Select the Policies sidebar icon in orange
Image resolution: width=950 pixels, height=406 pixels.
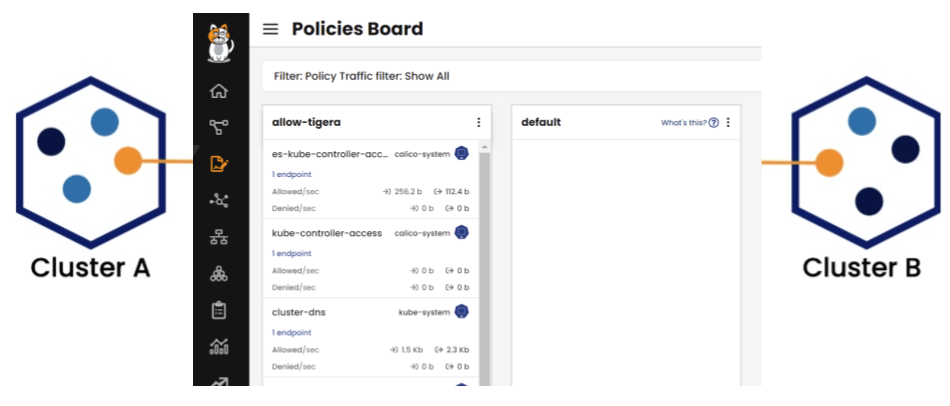pyautogui.click(x=219, y=164)
